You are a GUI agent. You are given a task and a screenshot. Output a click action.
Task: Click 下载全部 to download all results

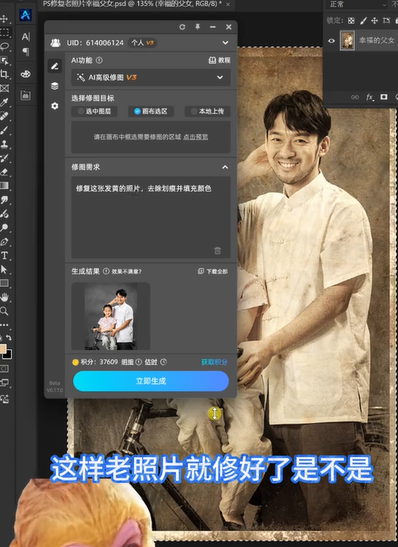pyautogui.click(x=213, y=271)
